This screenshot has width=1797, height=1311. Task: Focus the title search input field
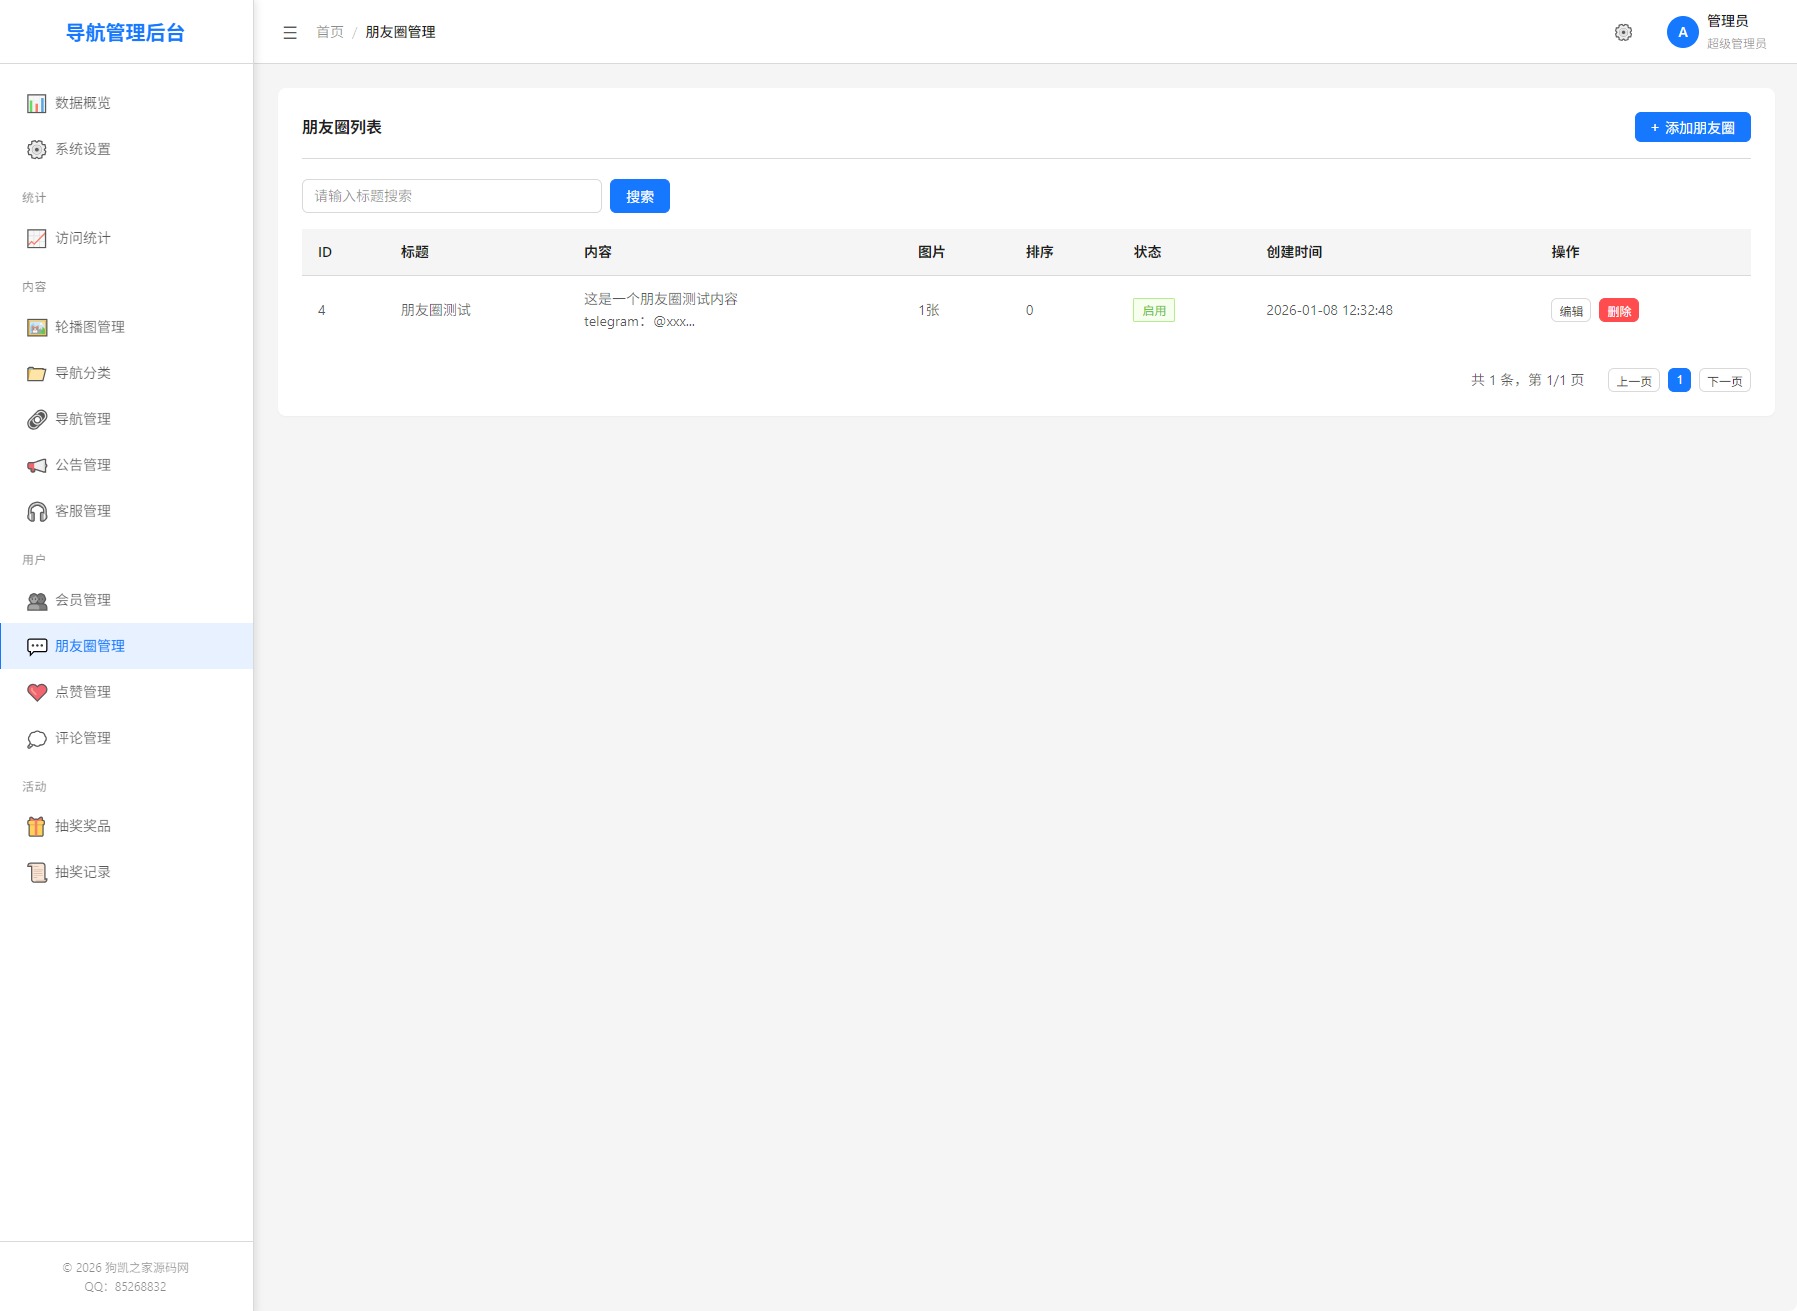(x=451, y=196)
